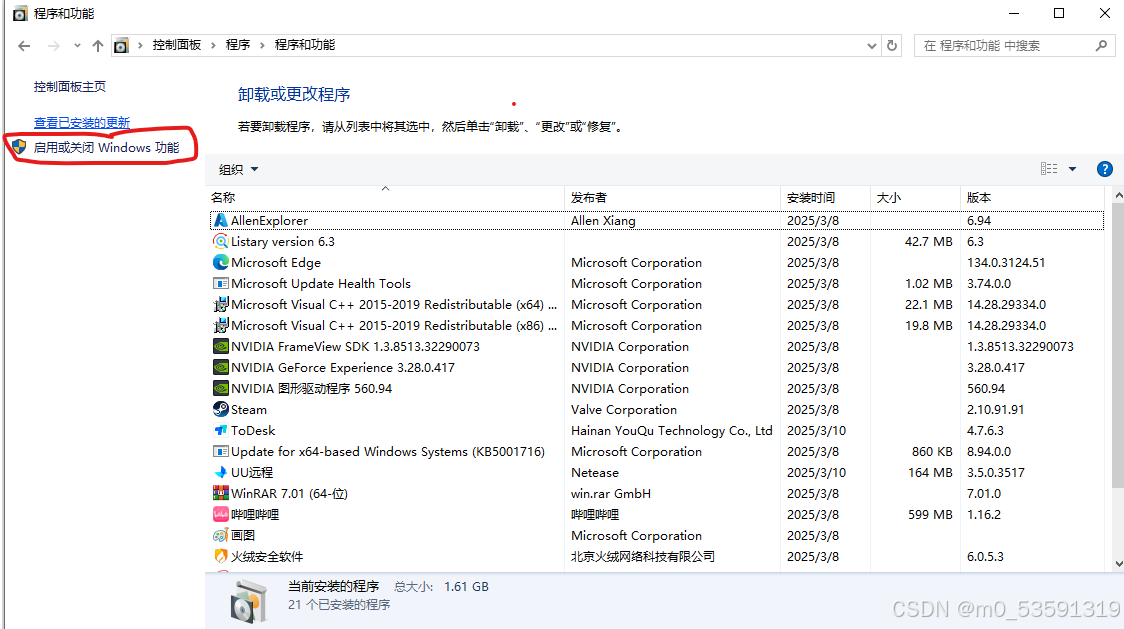
Task: Click Valve Corporation publisher cell
Action: pyautogui.click(x=624, y=410)
